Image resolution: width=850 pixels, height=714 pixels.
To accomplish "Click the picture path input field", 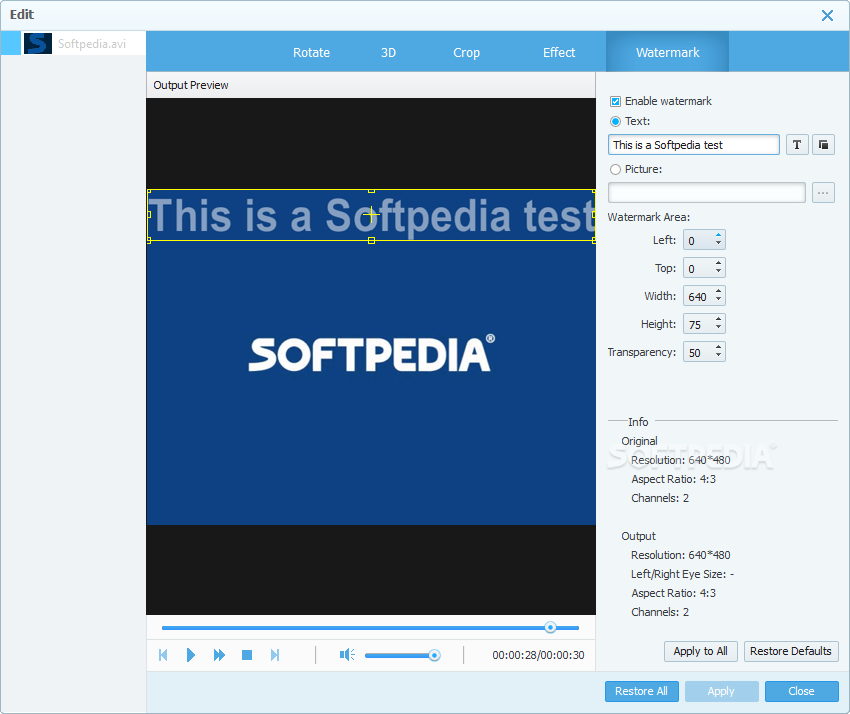I will click(x=706, y=192).
